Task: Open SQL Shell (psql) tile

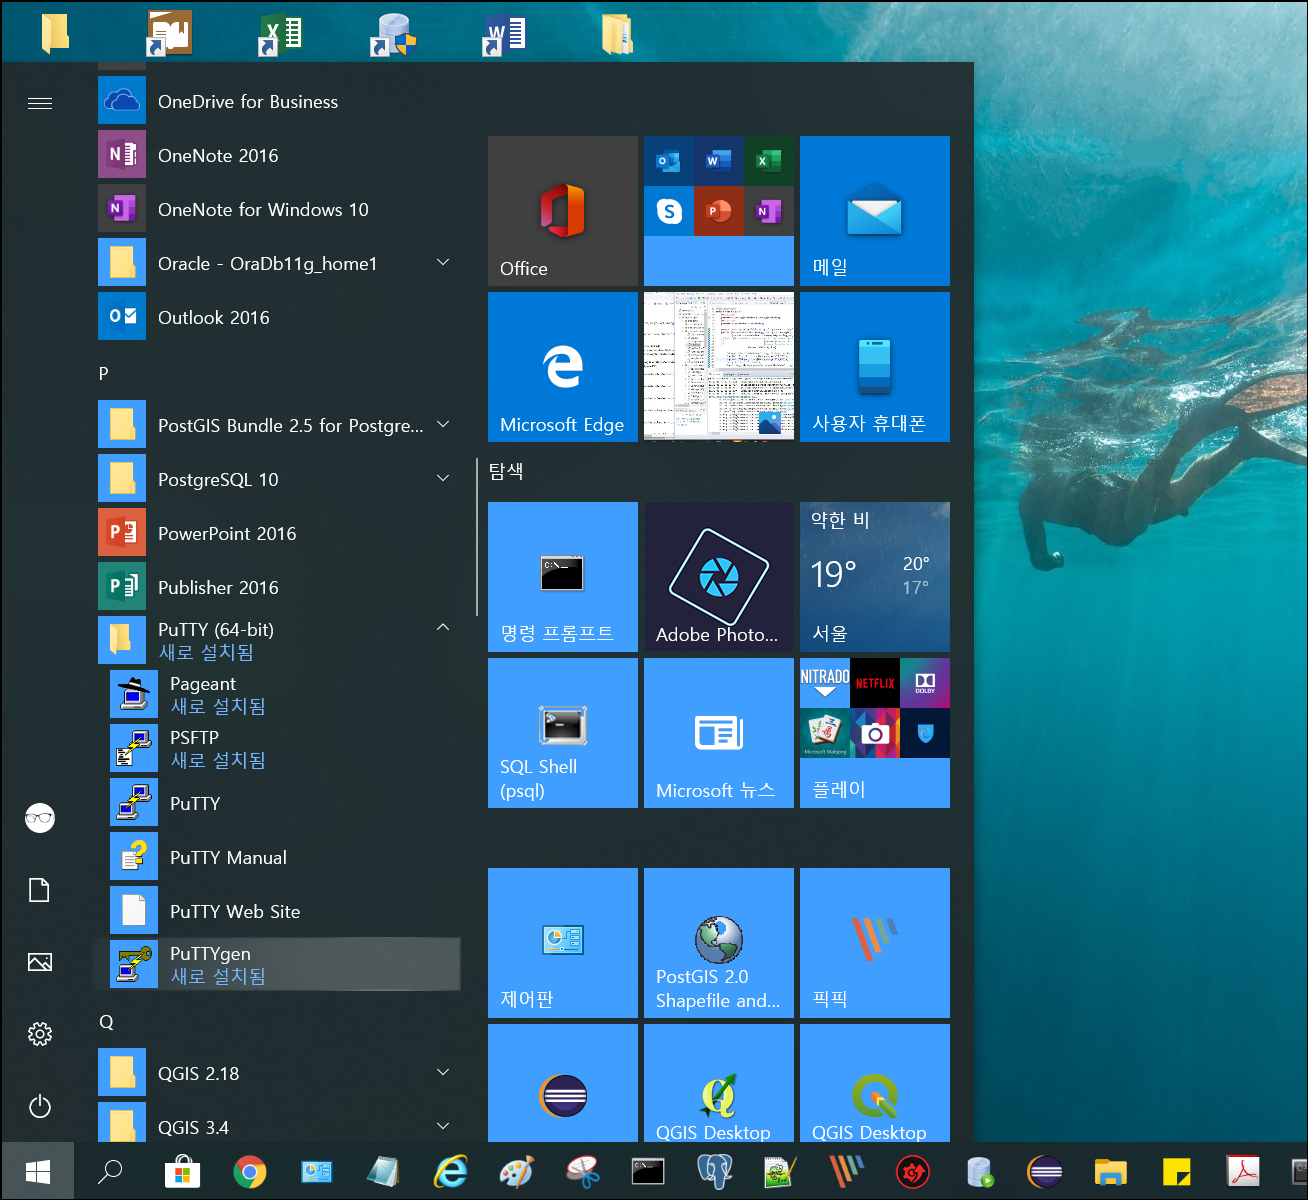Action: (563, 733)
